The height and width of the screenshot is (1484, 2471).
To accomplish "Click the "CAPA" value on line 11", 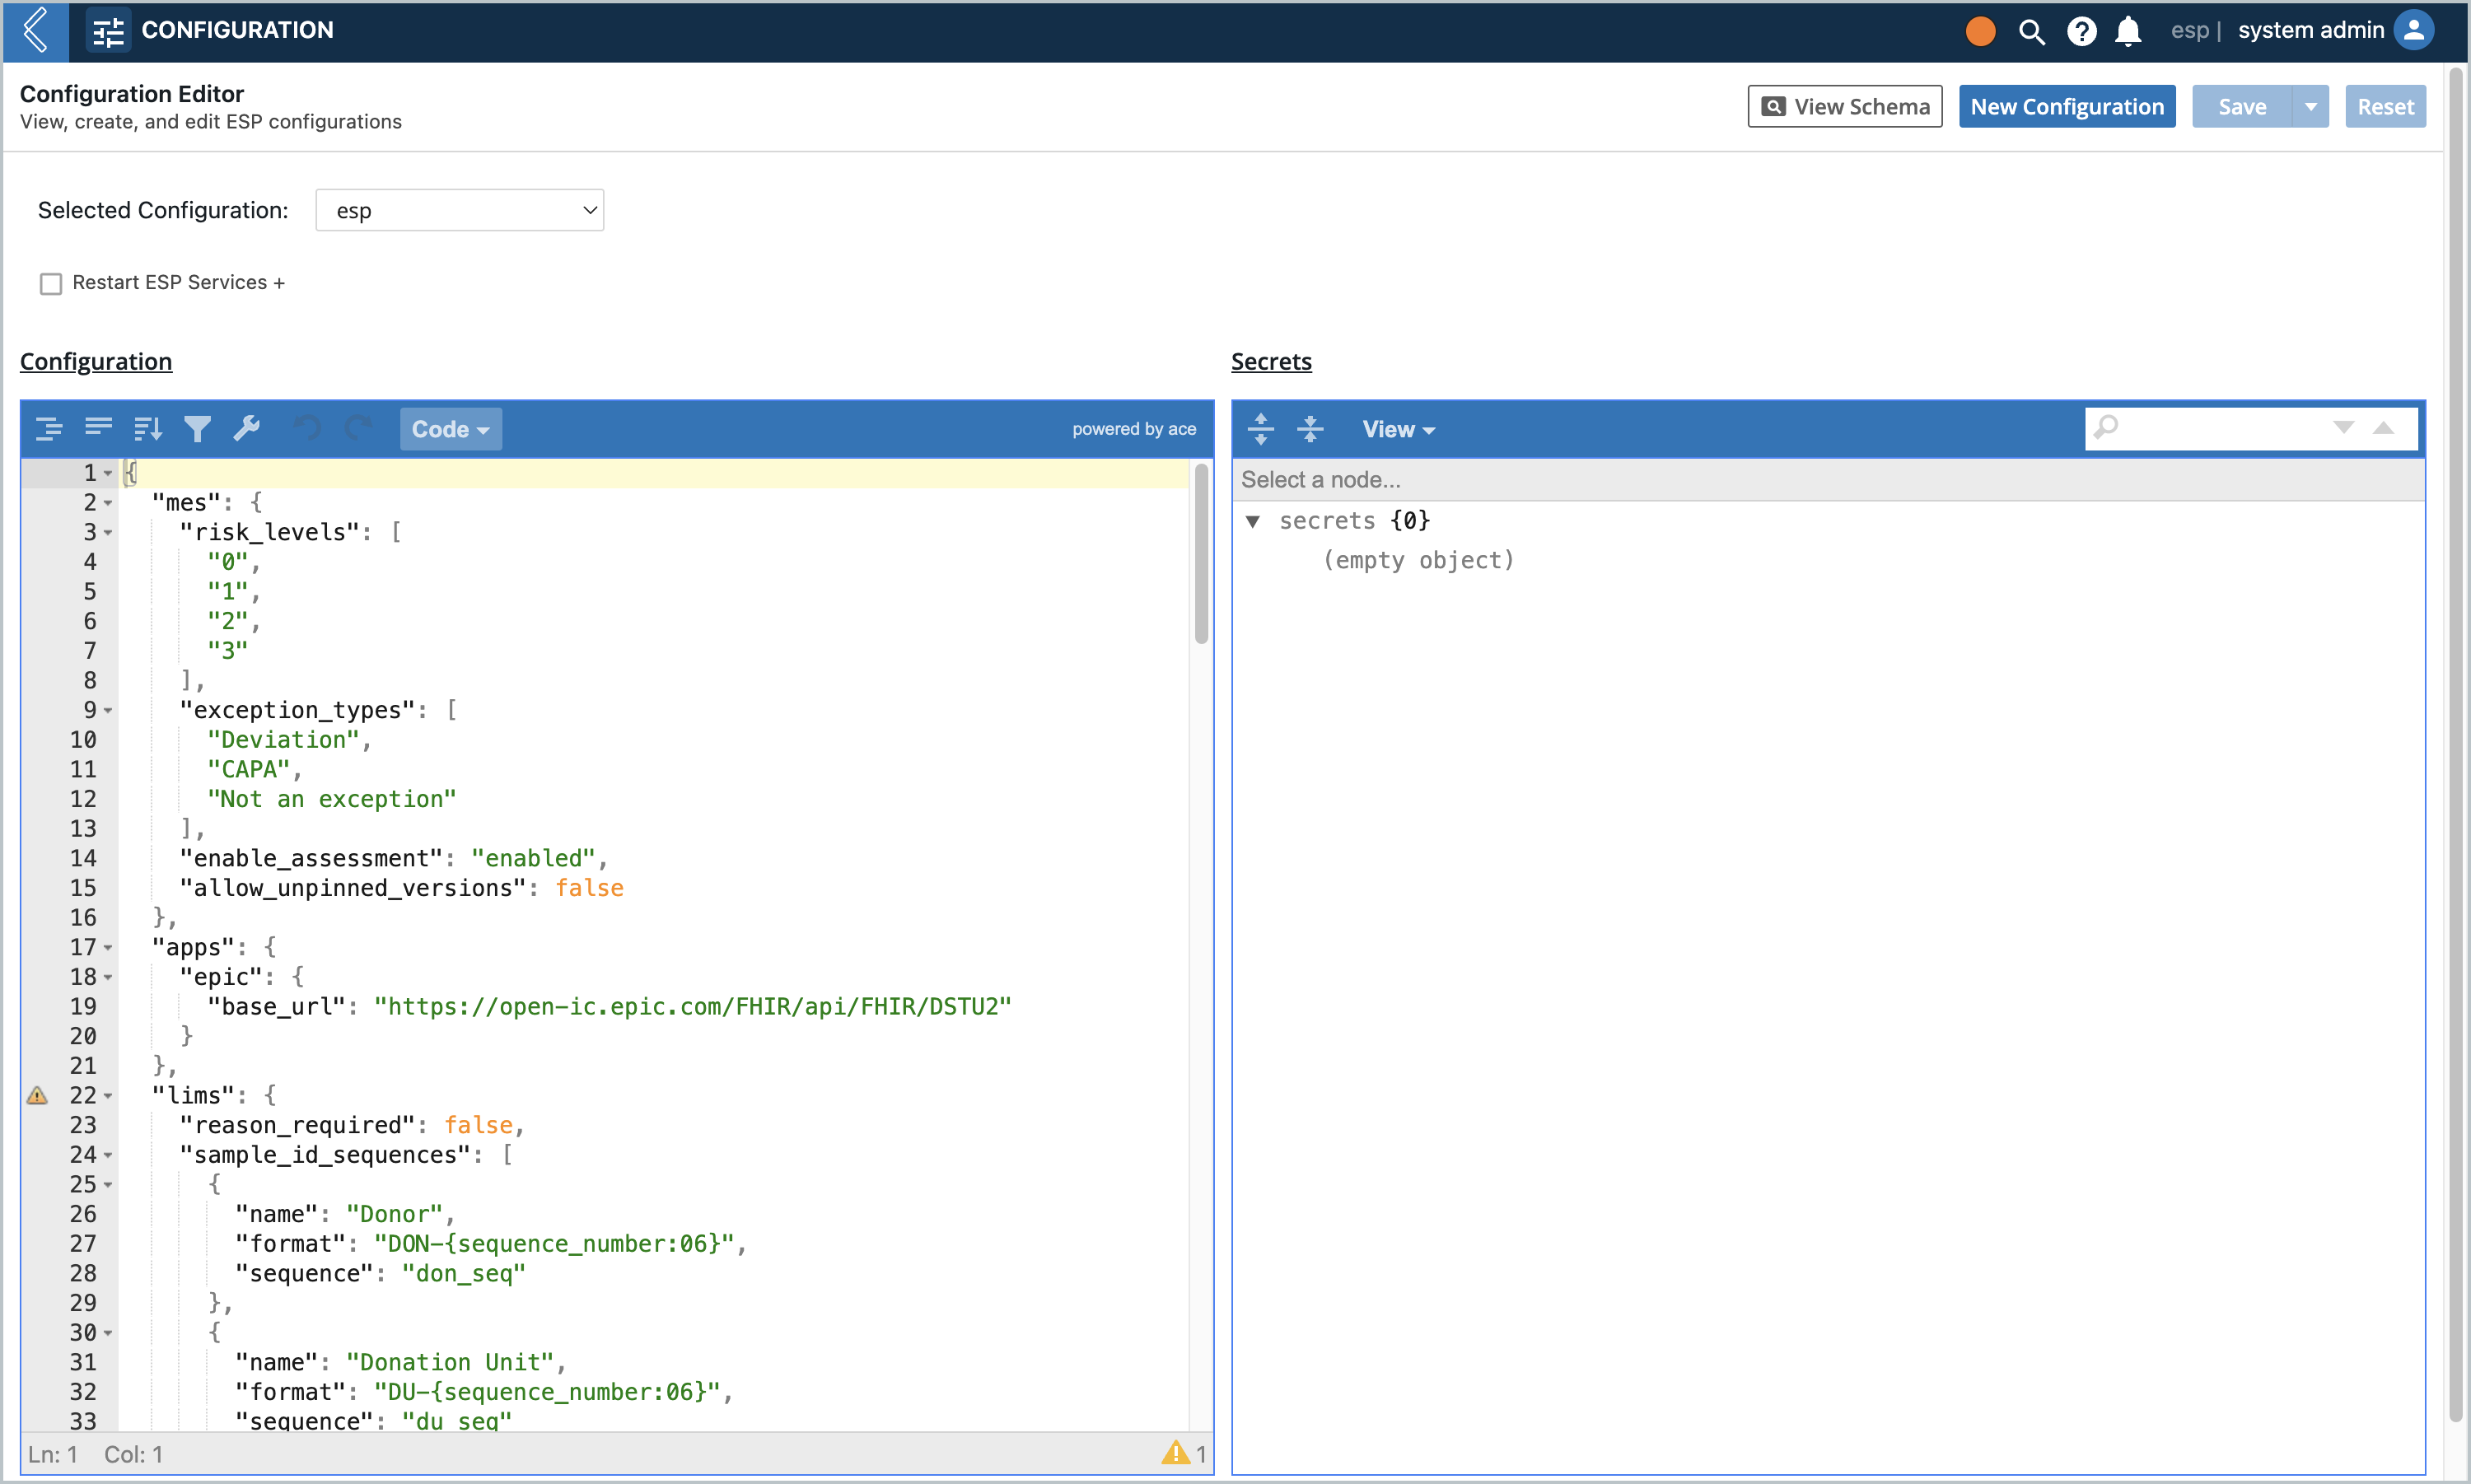I will [x=248, y=770].
